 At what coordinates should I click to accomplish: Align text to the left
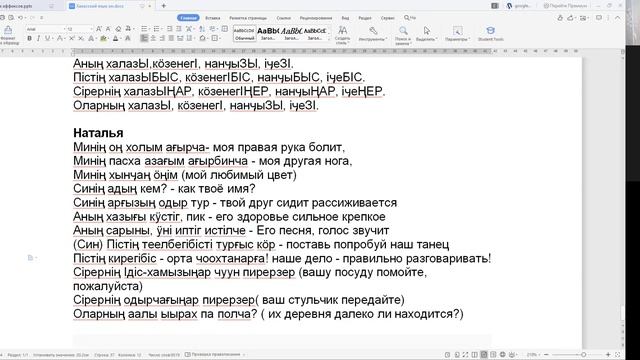(144, 38)
